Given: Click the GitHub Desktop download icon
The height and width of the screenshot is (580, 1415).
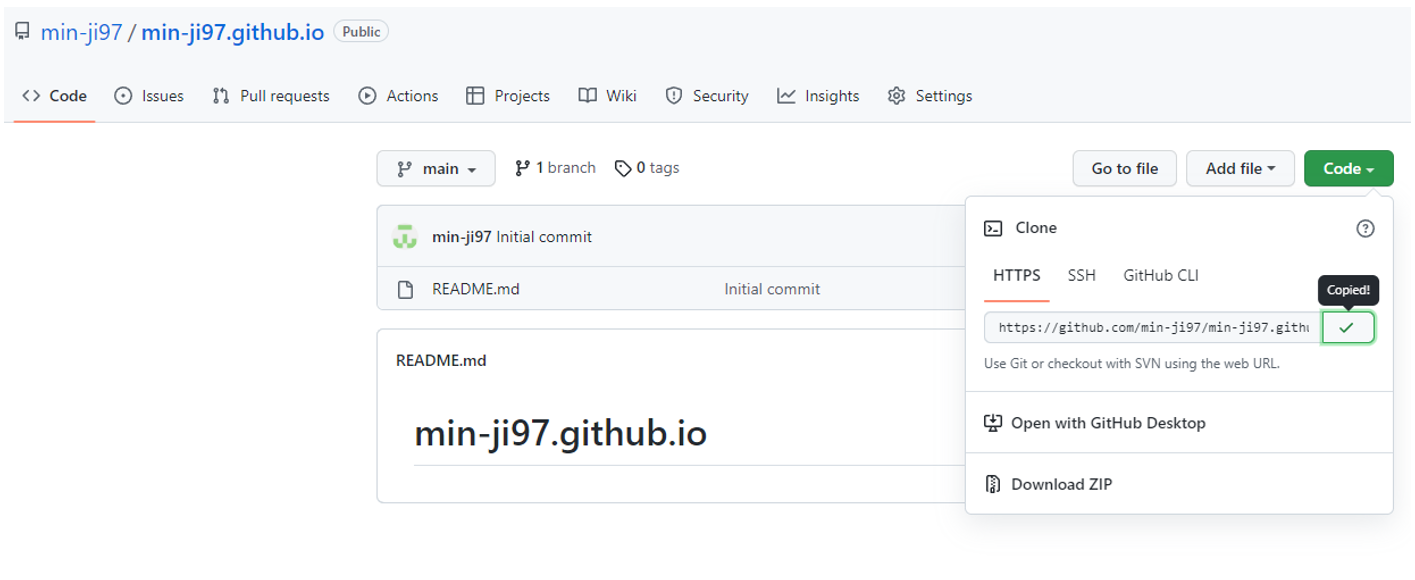Looking at the screenshot, I should pyautogui.click(x=993, y=423).
